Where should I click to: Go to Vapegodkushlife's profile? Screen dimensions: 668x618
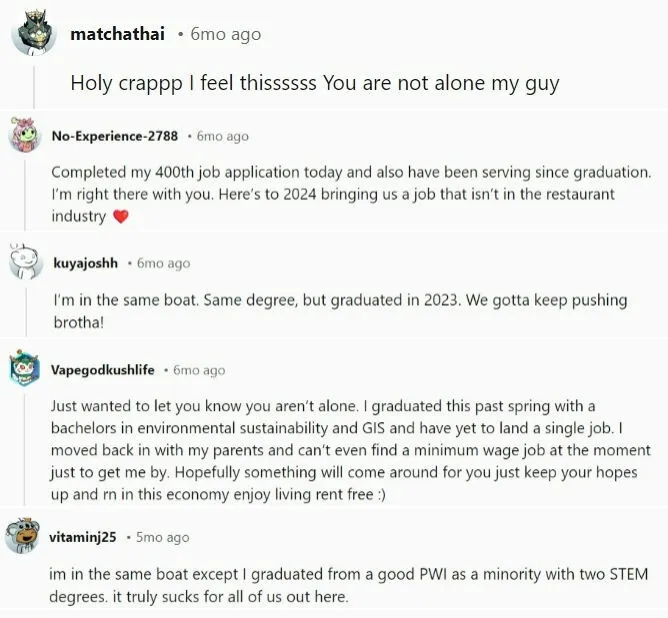102,370
